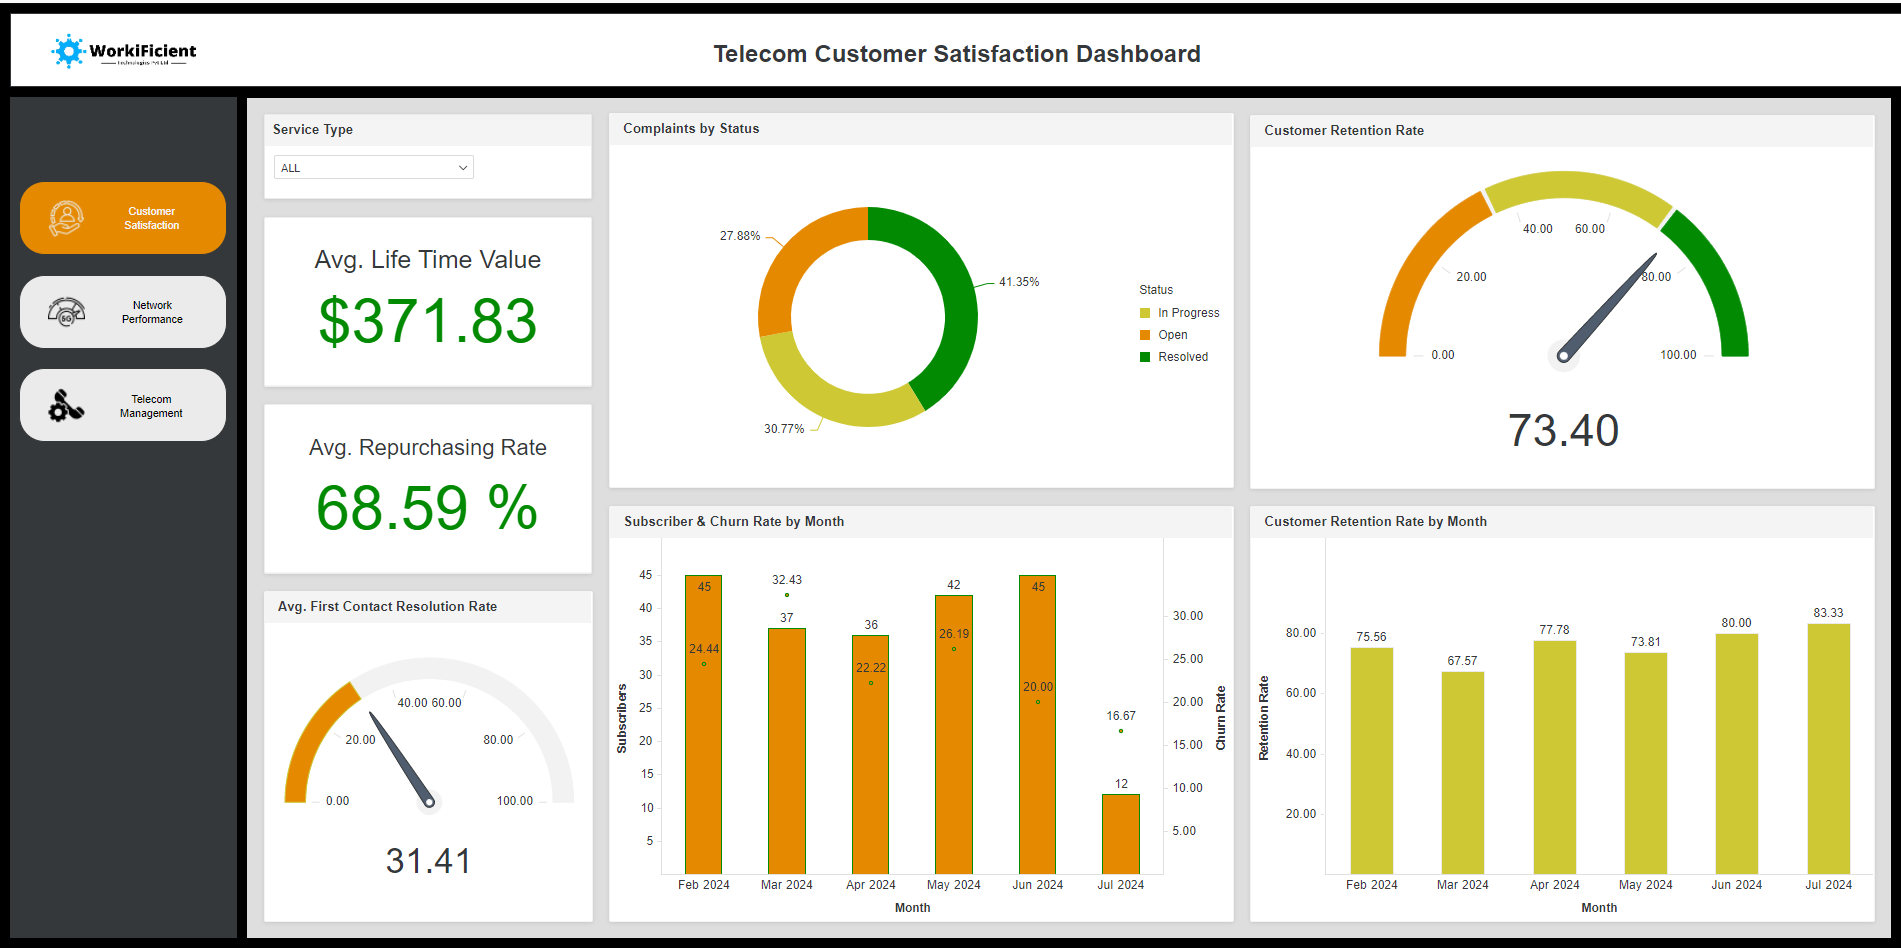Click the 77.78 retention bar for Apr 2024
This screenshot has height=948, width=1901.
[x=1555, y=758]
